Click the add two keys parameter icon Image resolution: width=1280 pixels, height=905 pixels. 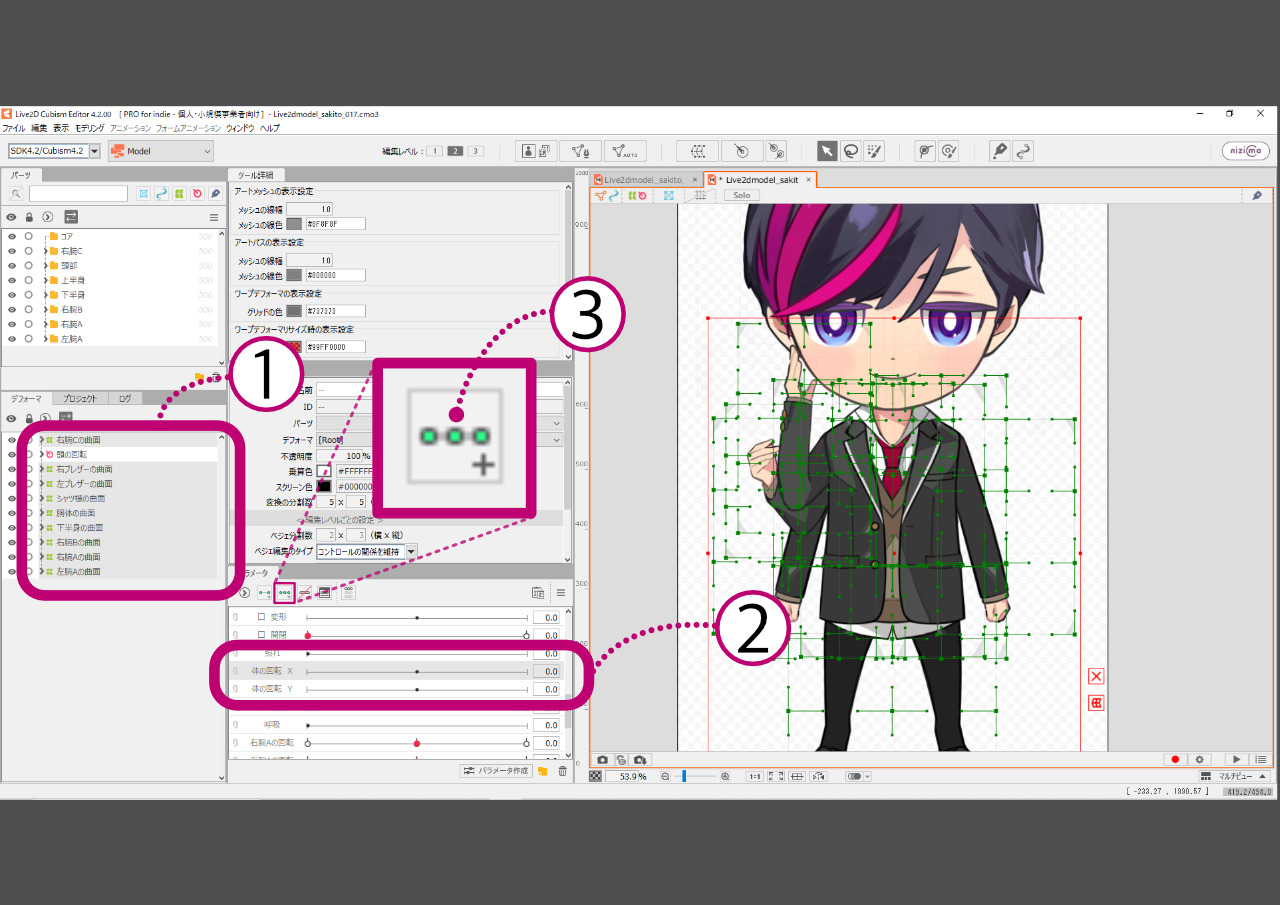point(265,592)
